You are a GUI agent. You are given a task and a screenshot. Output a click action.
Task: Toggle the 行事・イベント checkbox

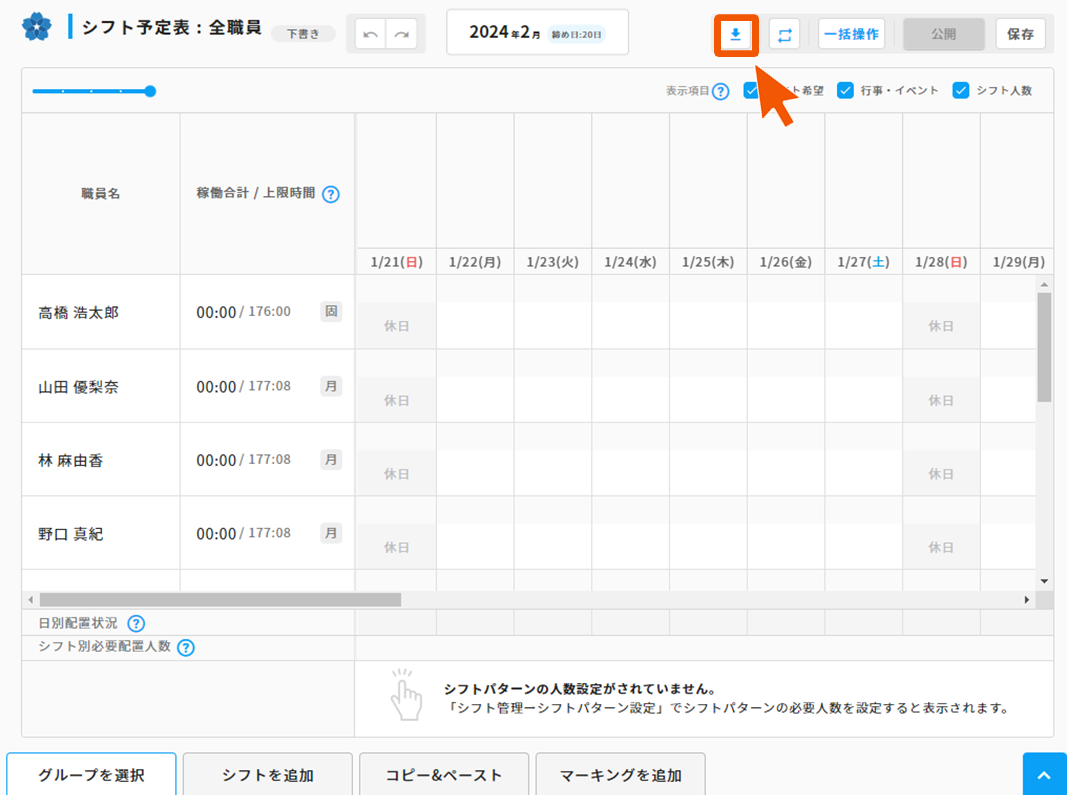tap(845, 90)
